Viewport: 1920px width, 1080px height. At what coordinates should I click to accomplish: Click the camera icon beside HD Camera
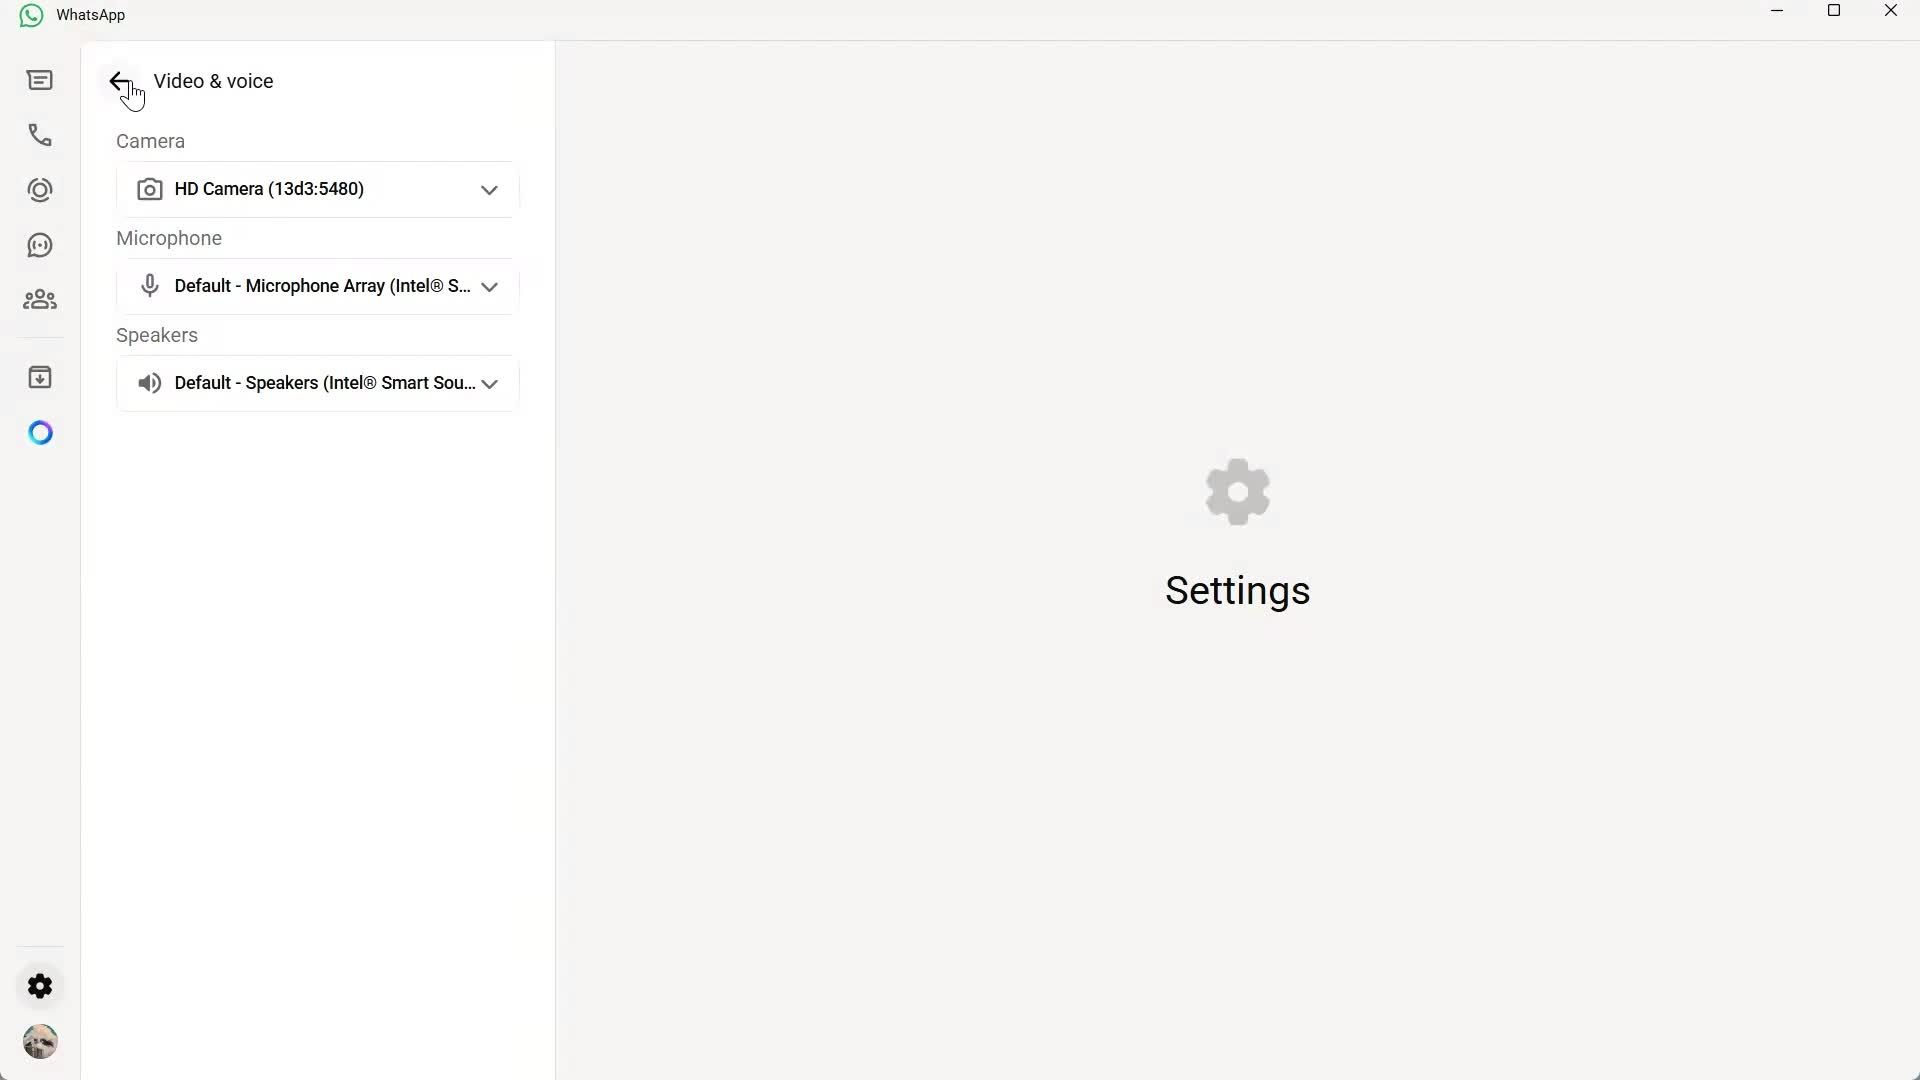coord(150,189)
